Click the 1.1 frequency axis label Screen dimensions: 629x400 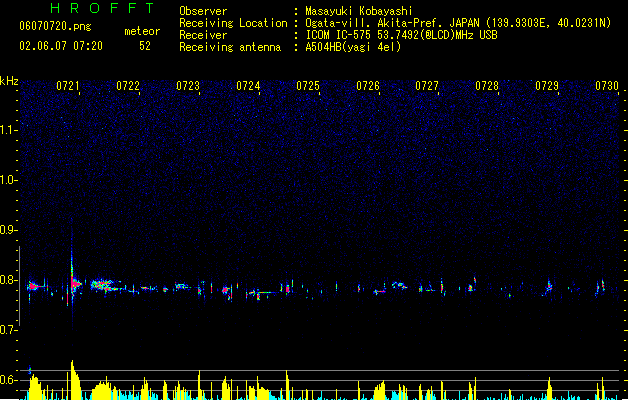point(7,130)
